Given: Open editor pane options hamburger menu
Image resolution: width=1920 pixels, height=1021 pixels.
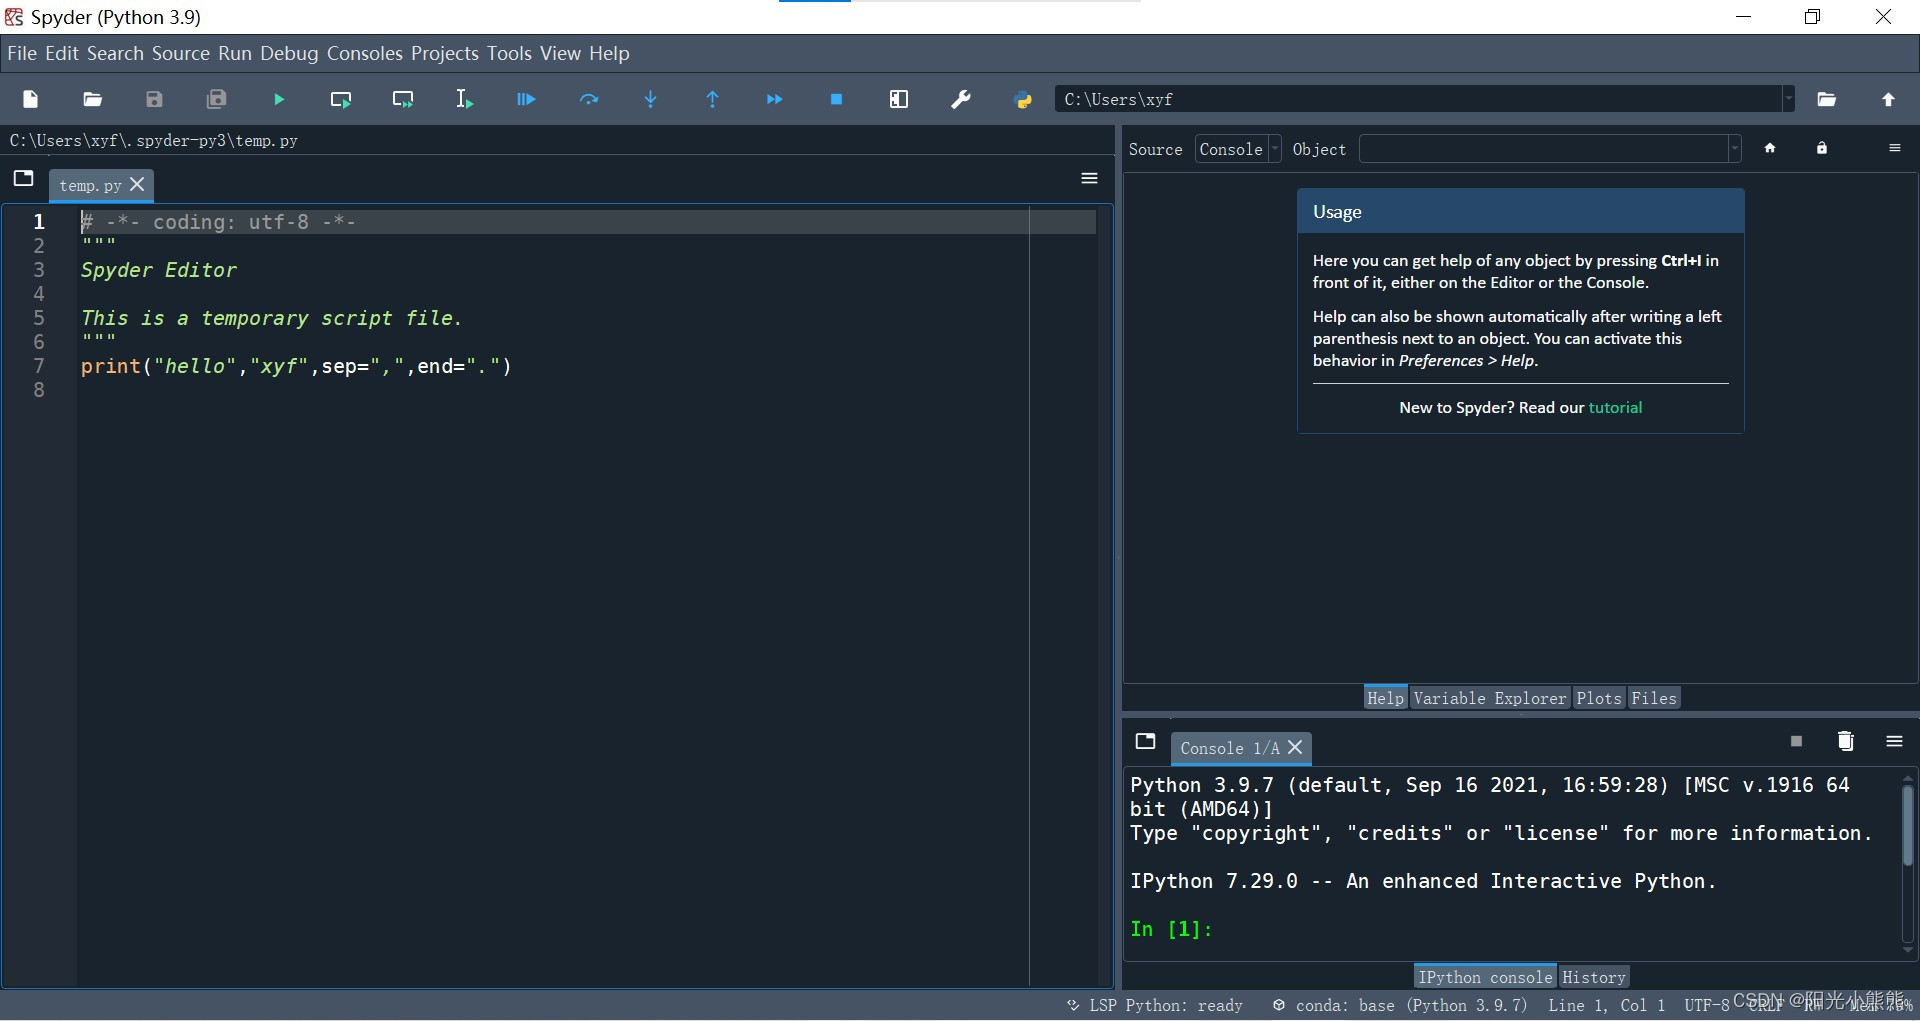Looking at the screenshot, I should click(x=1090, y=178).
